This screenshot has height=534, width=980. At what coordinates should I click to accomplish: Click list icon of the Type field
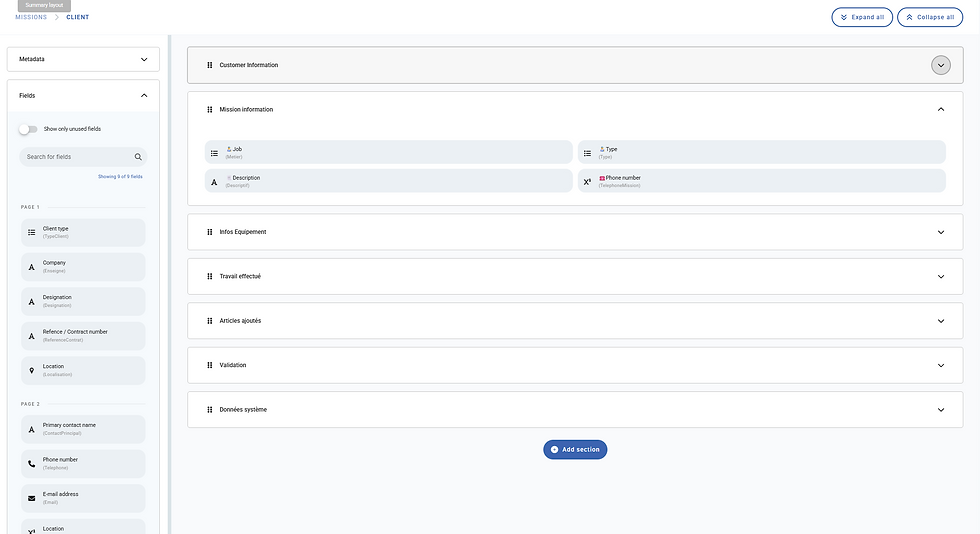click(588, 153)
